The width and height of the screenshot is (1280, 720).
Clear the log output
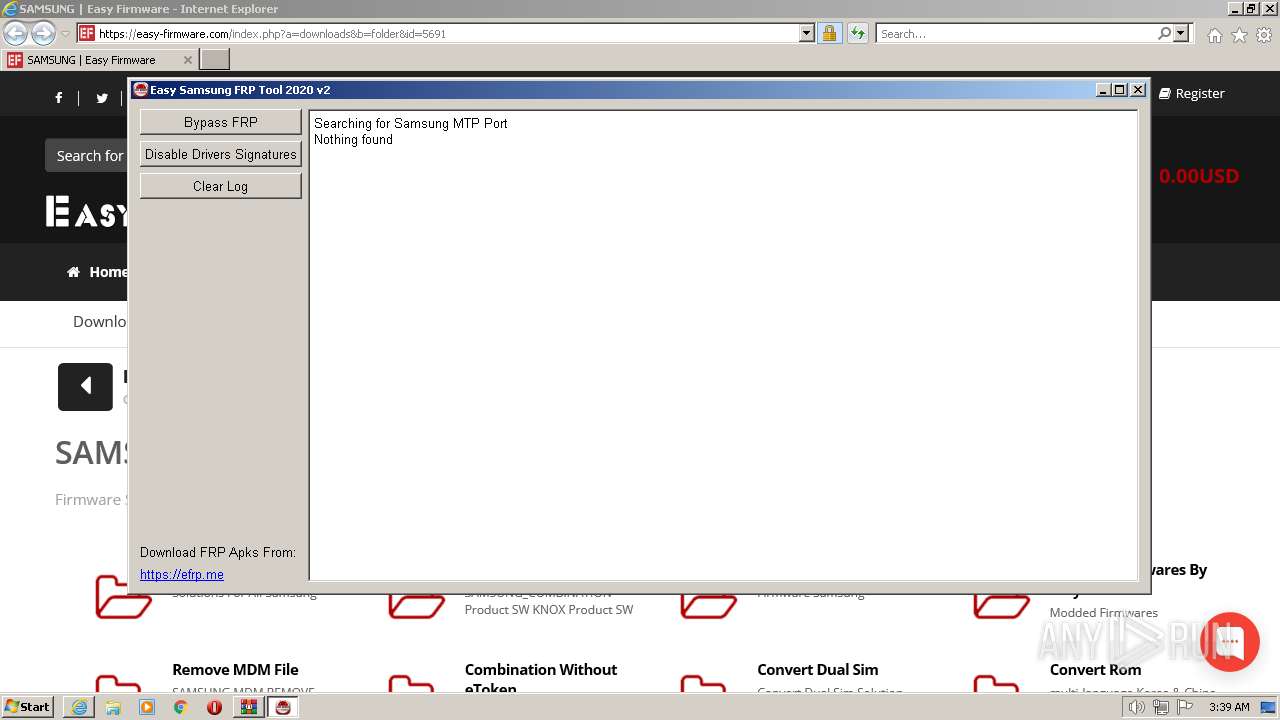pos(221,186)
